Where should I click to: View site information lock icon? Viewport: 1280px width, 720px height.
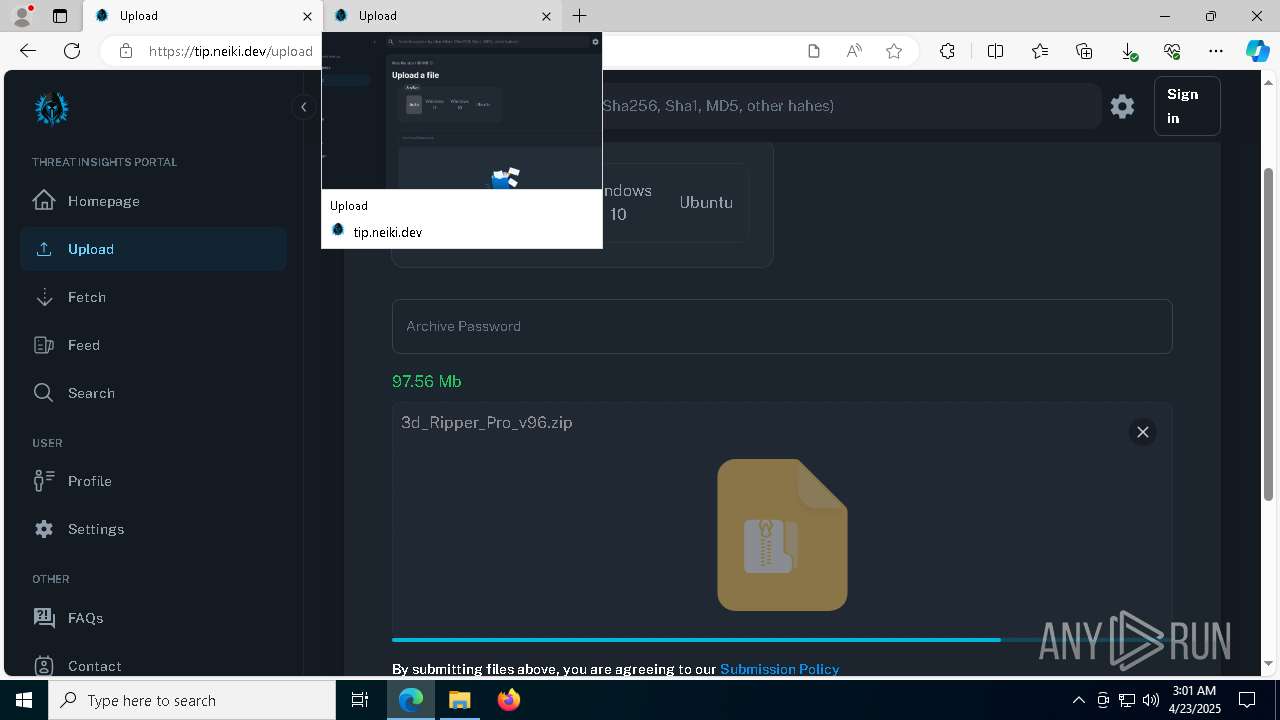(x=126, y=51)
